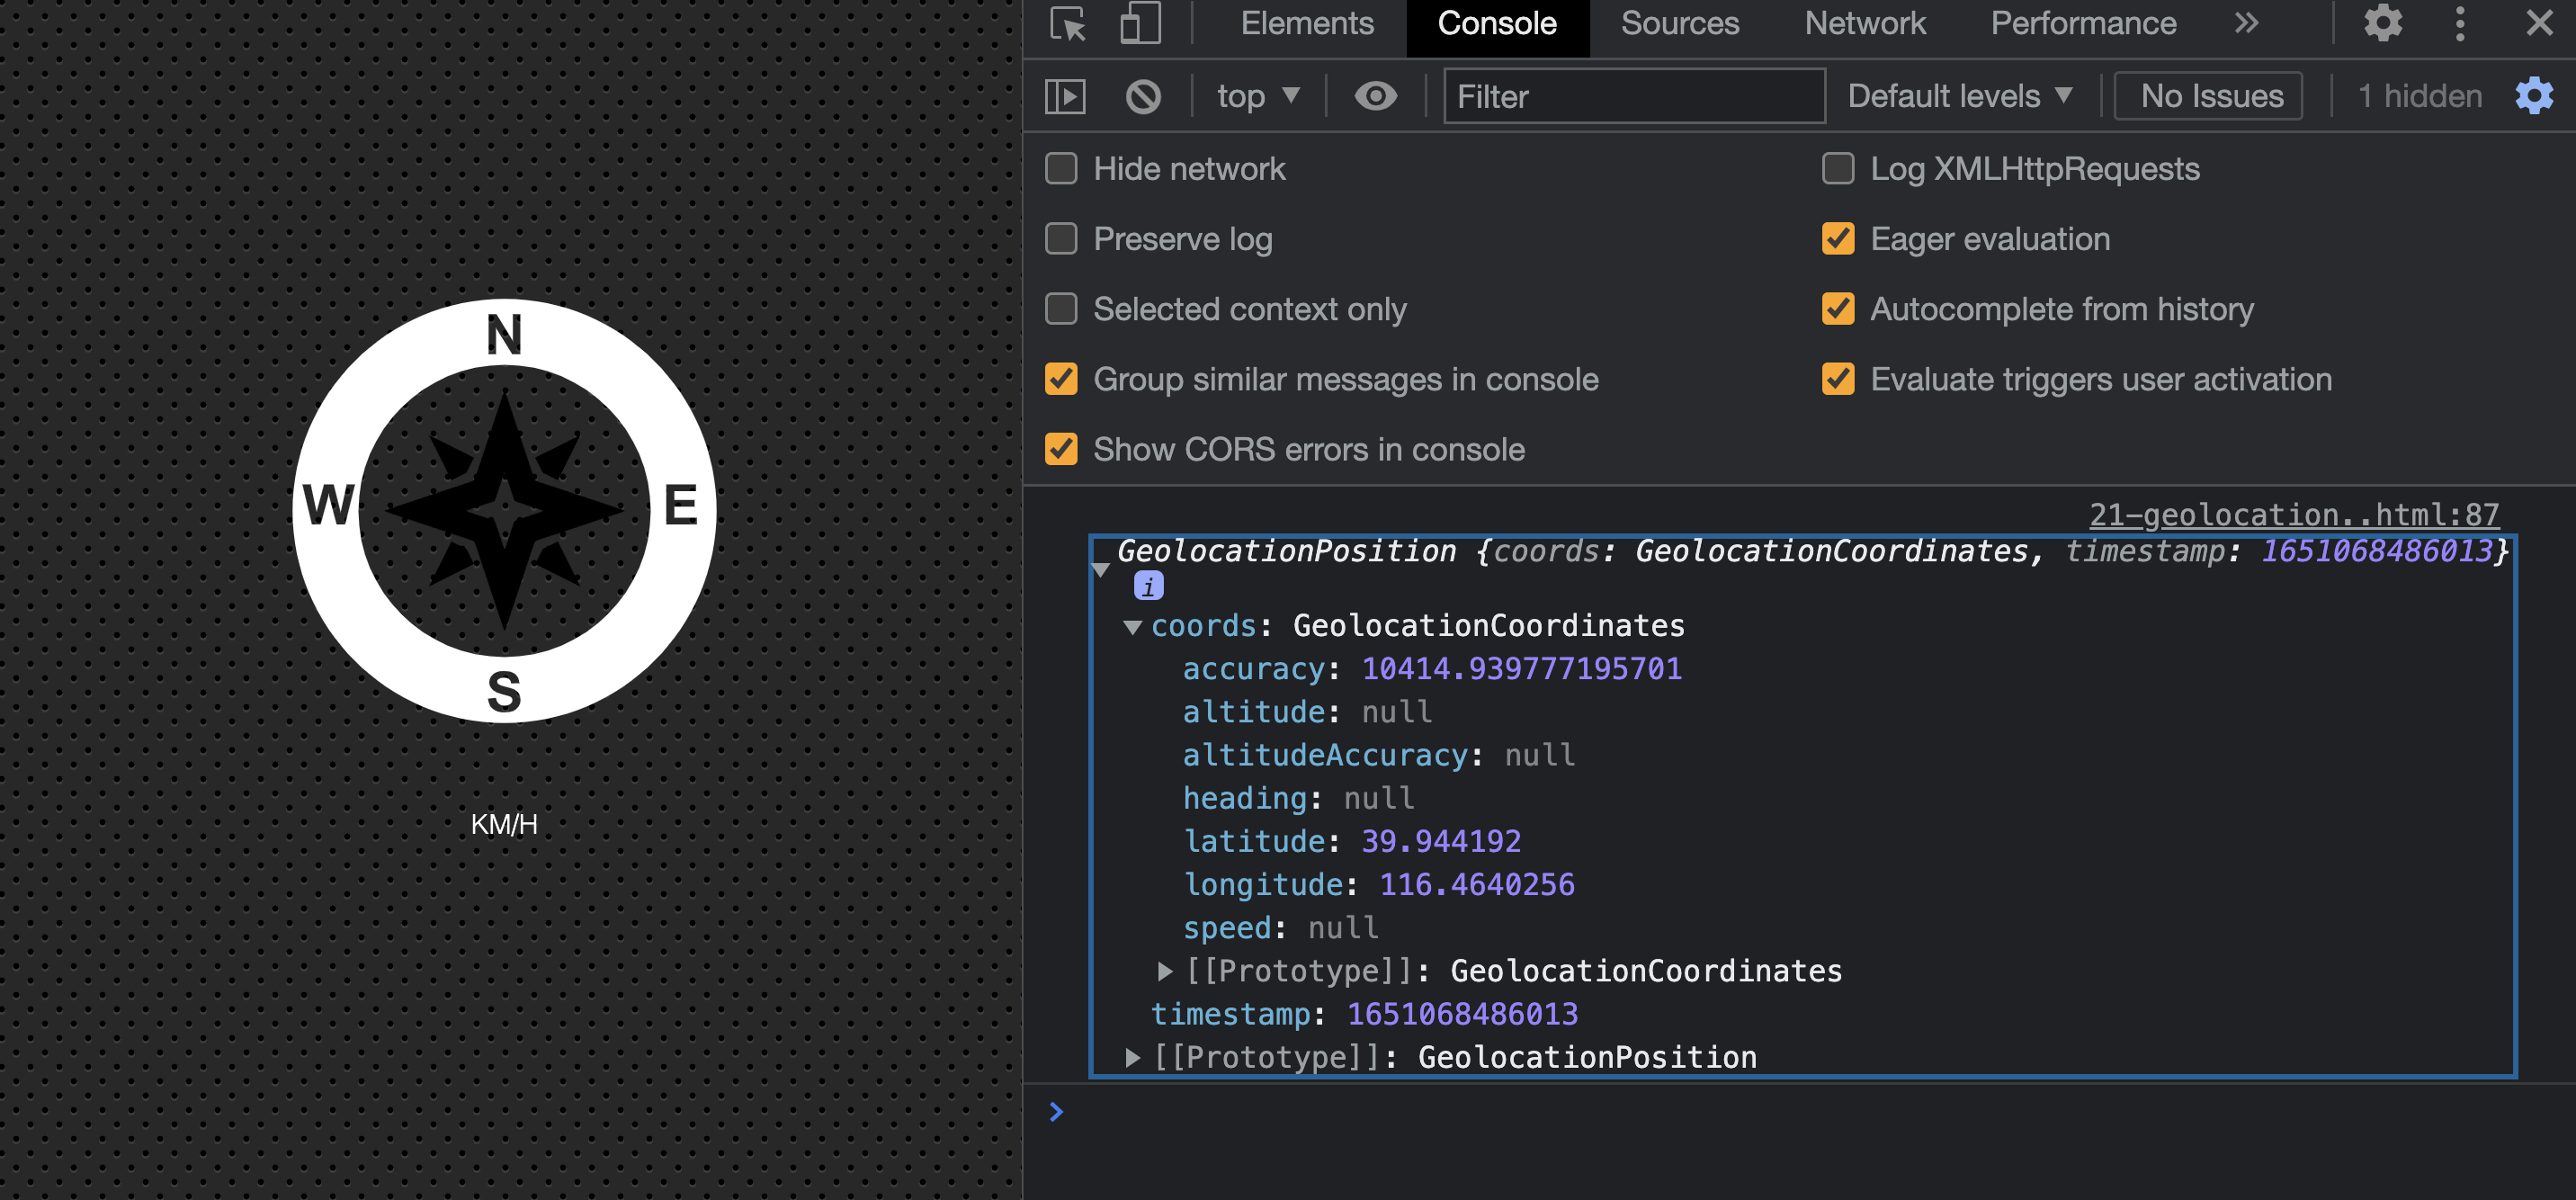The width and height of the screenshot is (2576, 1200).
Task: Open DevTools settings gear in top bar
Action: point(2382,24)
